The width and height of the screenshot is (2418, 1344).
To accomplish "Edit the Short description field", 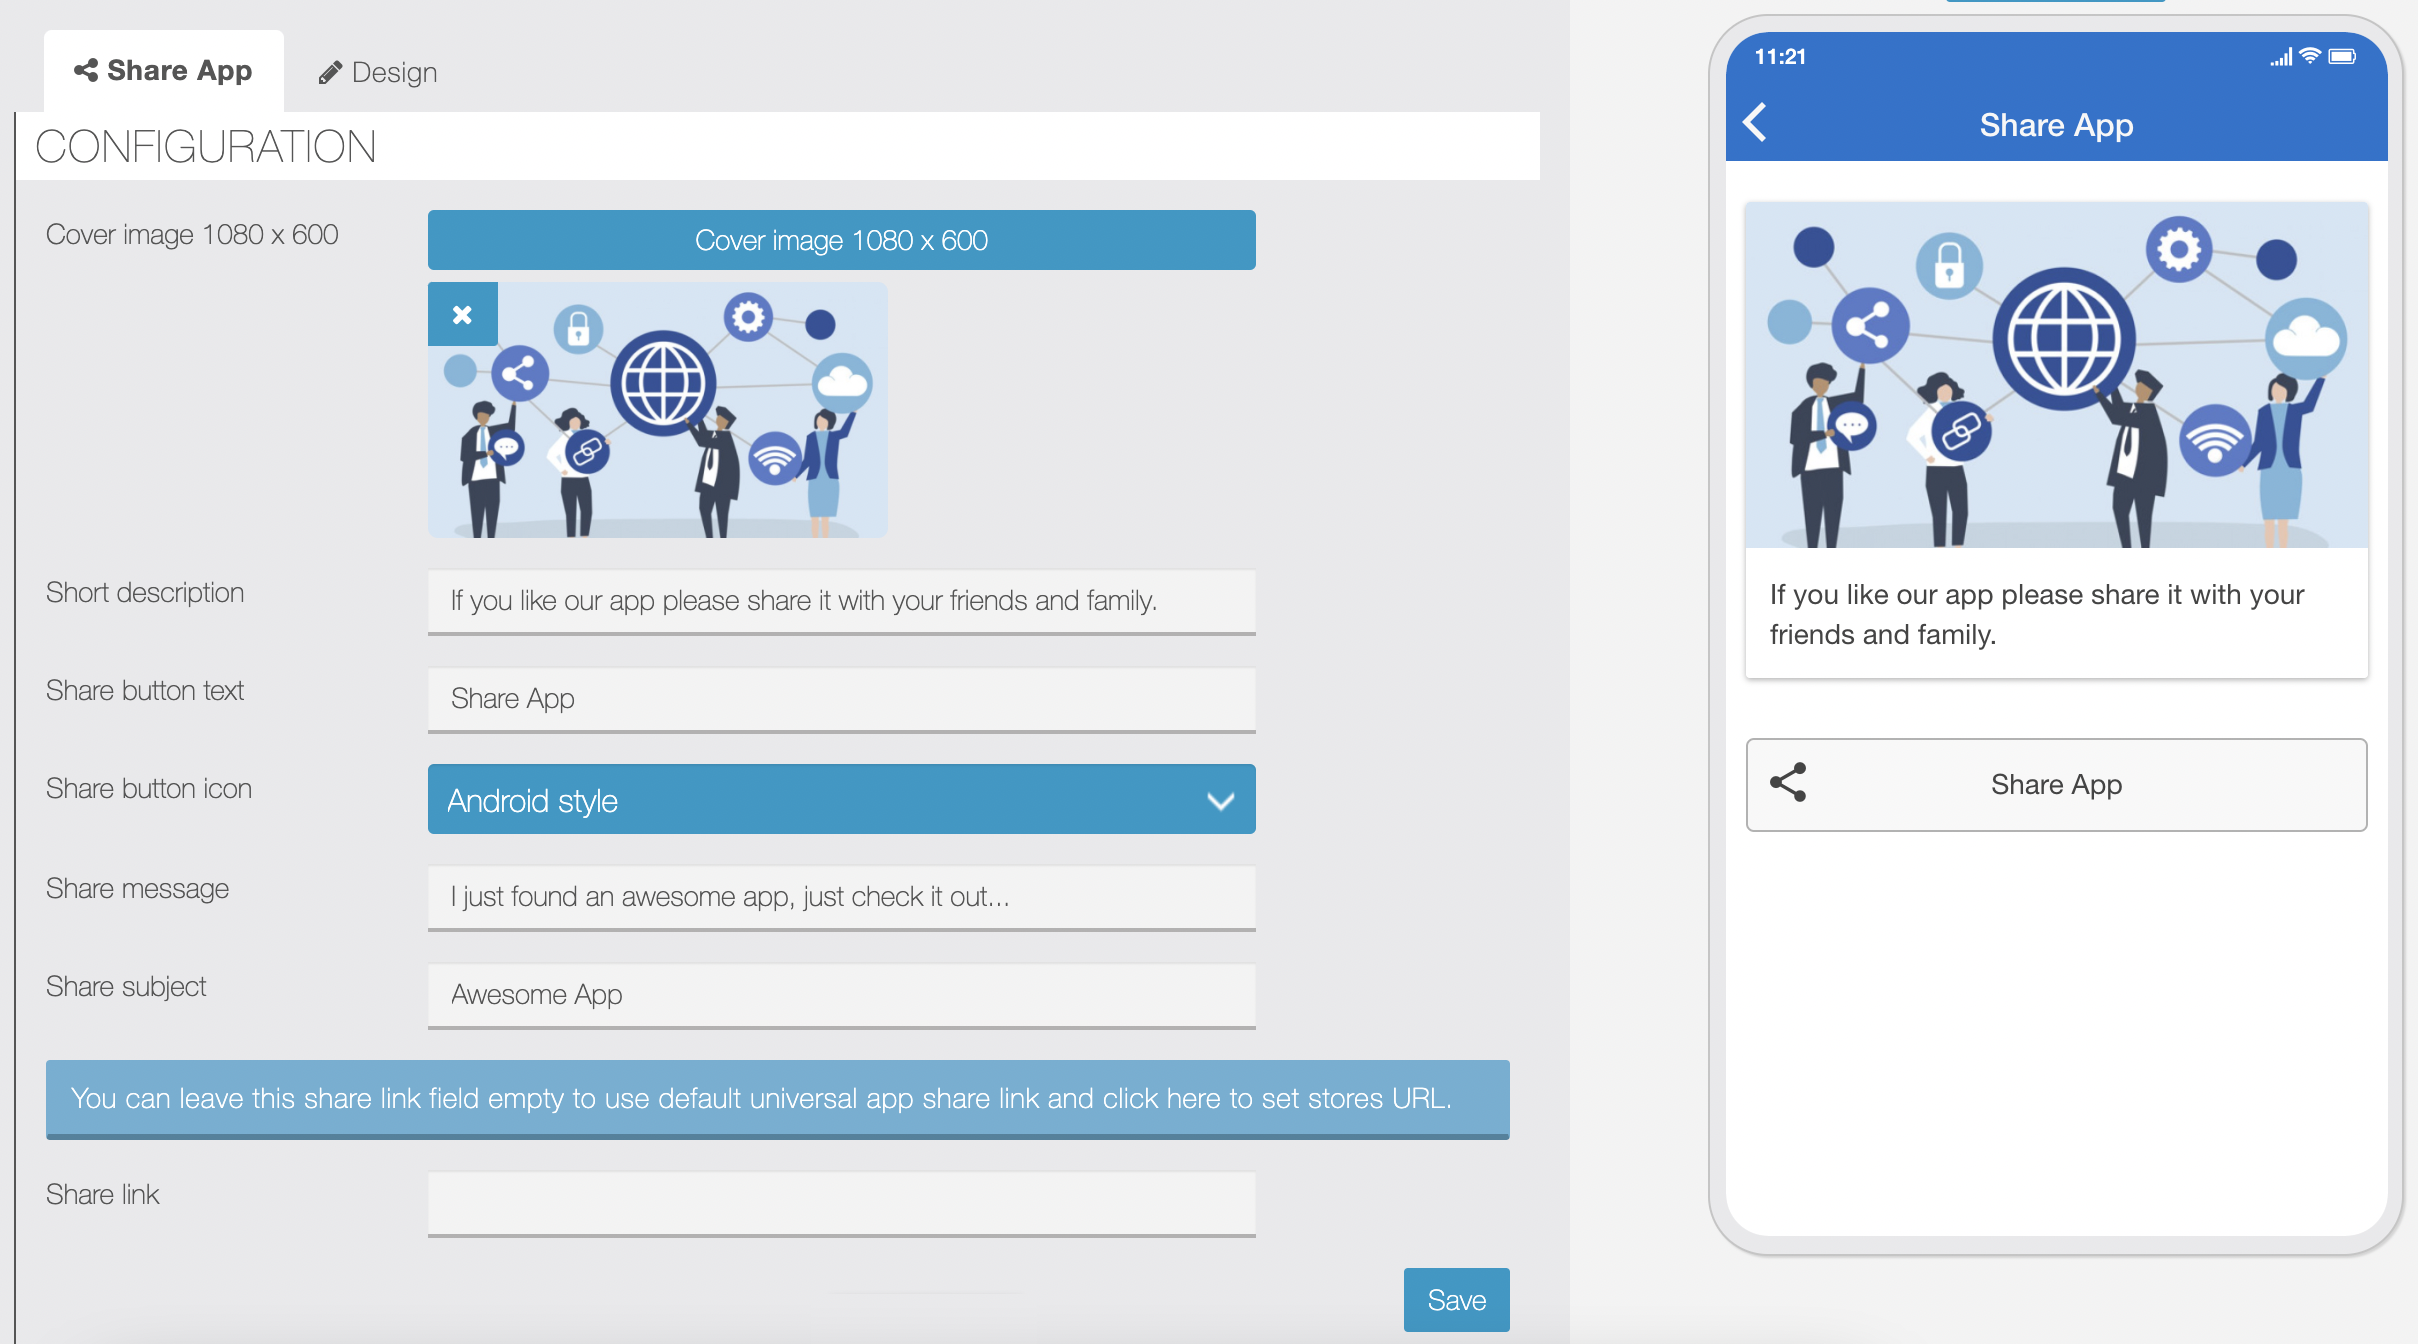I will pyautogui.click(x=841, y=601).
